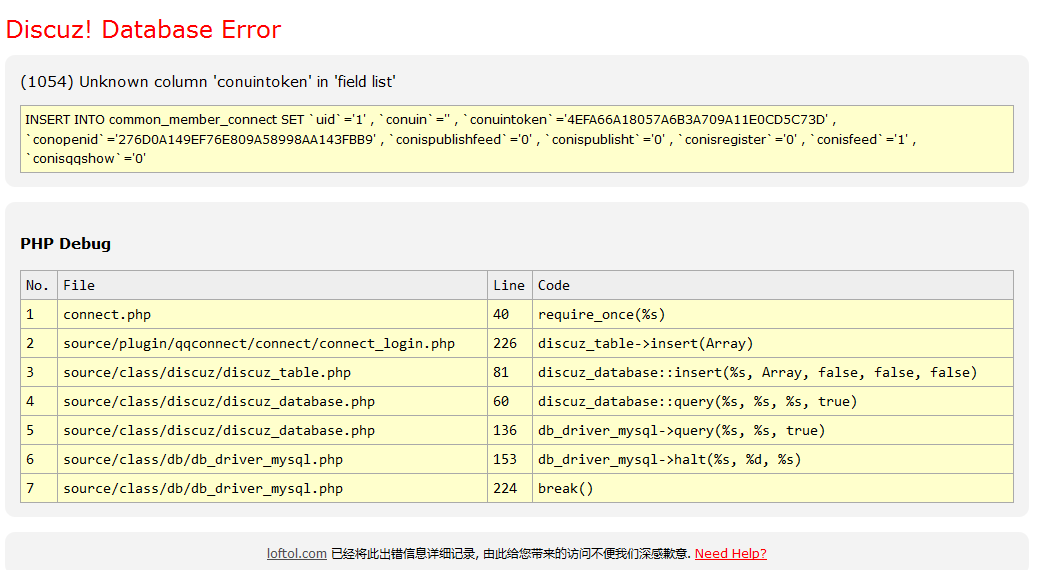
Task: Select the connect.php file cell
Action: pyautogui.click(x=272, y=314)
